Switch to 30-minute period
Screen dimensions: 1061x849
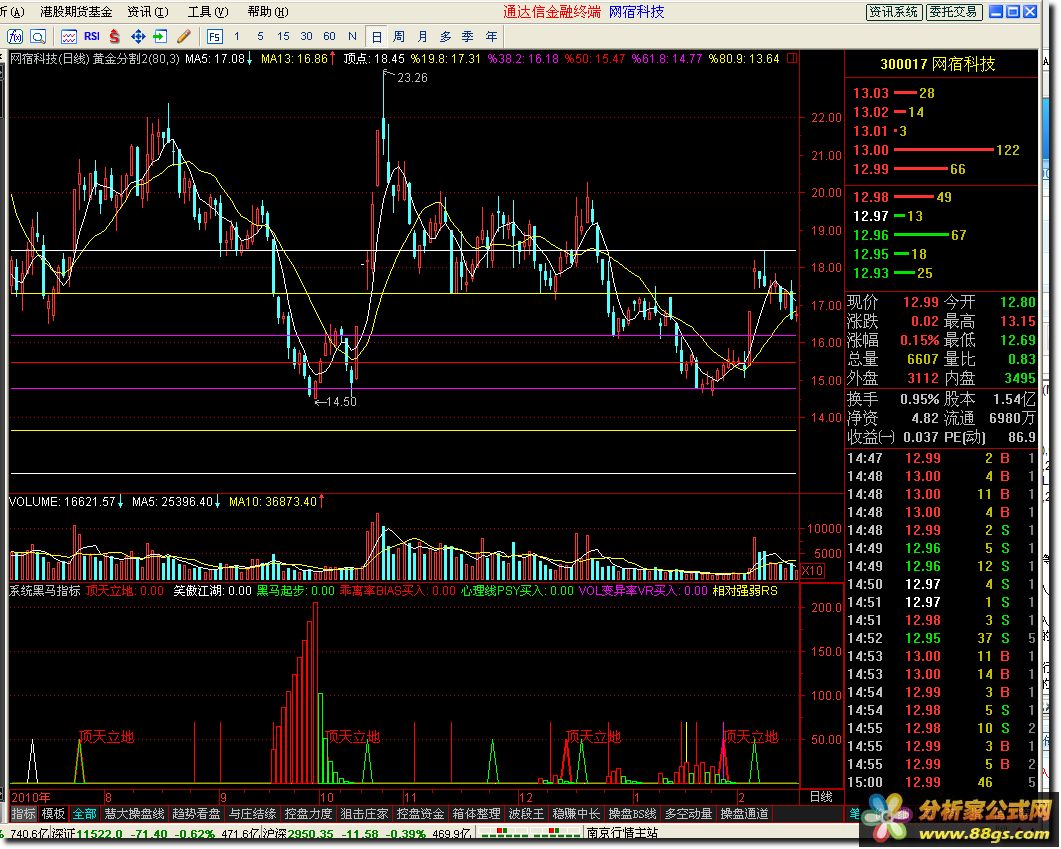pyautogui.click(x=306, y=37)
